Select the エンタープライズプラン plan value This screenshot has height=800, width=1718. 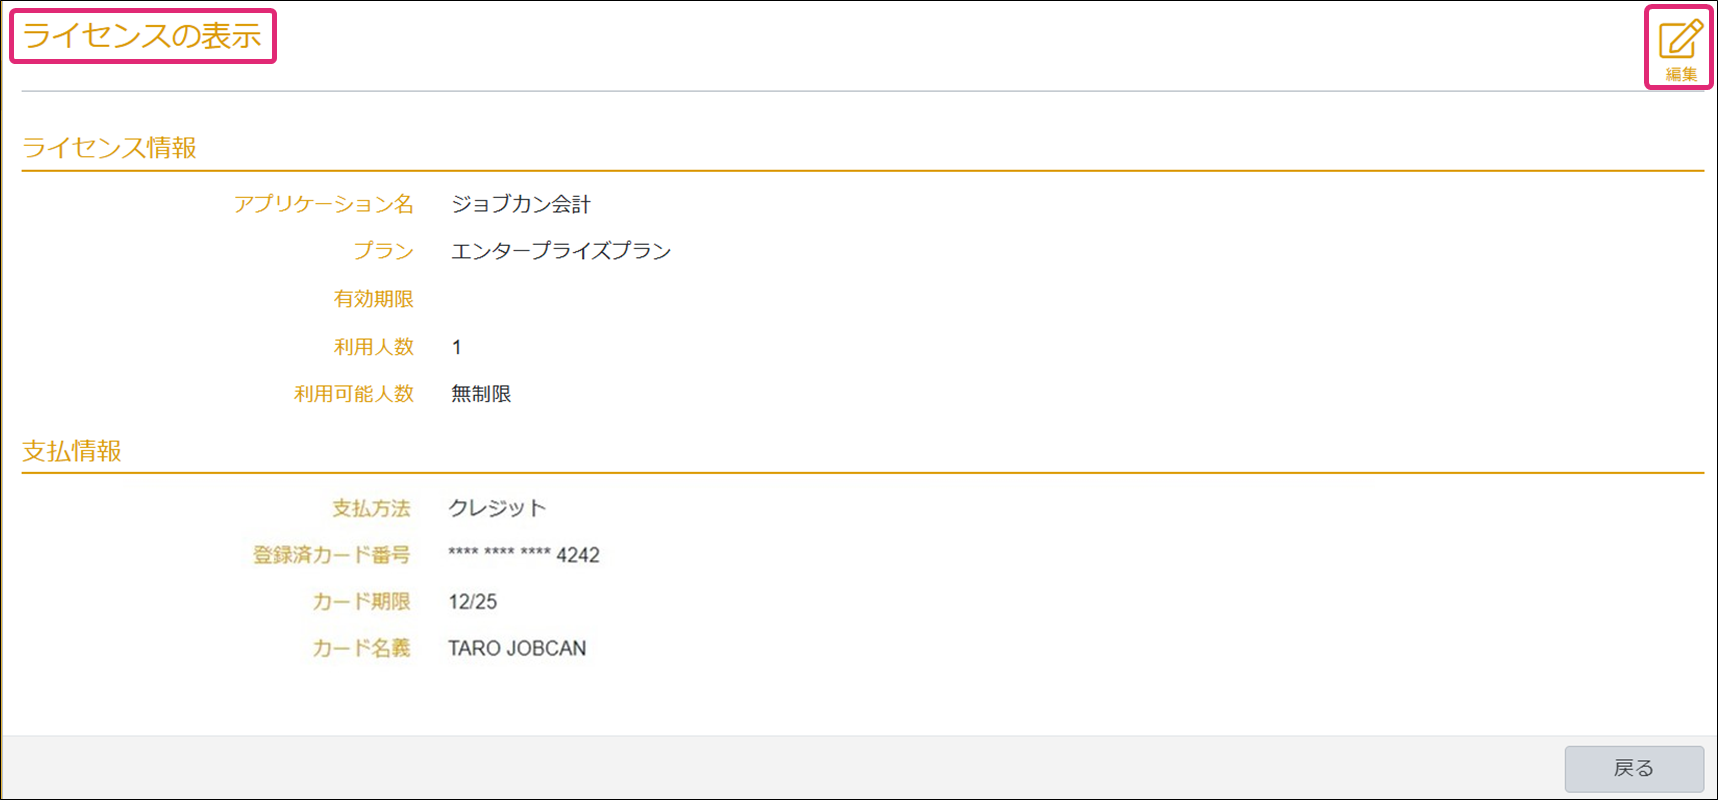pos(561,251)
